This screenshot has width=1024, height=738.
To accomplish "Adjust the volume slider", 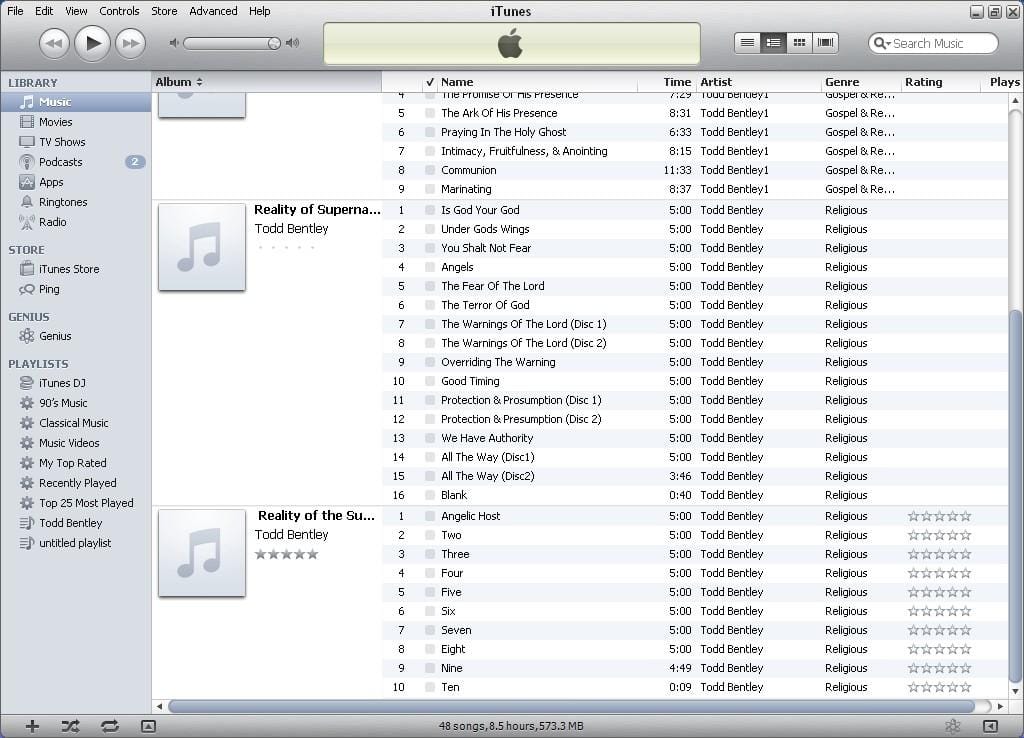I will [x=232, y=43].
